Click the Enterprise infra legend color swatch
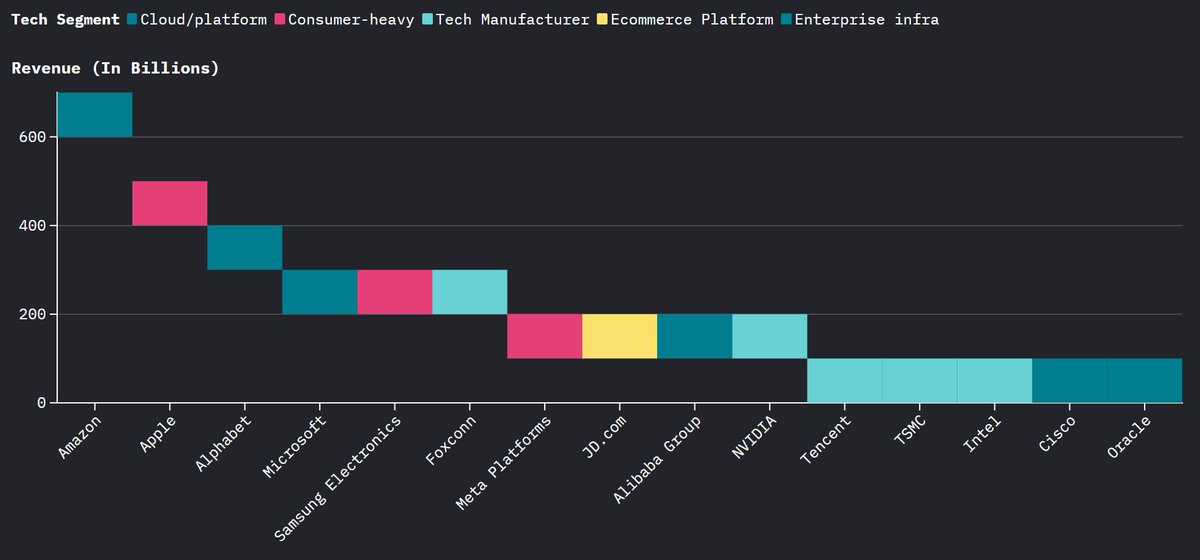This screenshot has width=1200, height=560. 785,19
